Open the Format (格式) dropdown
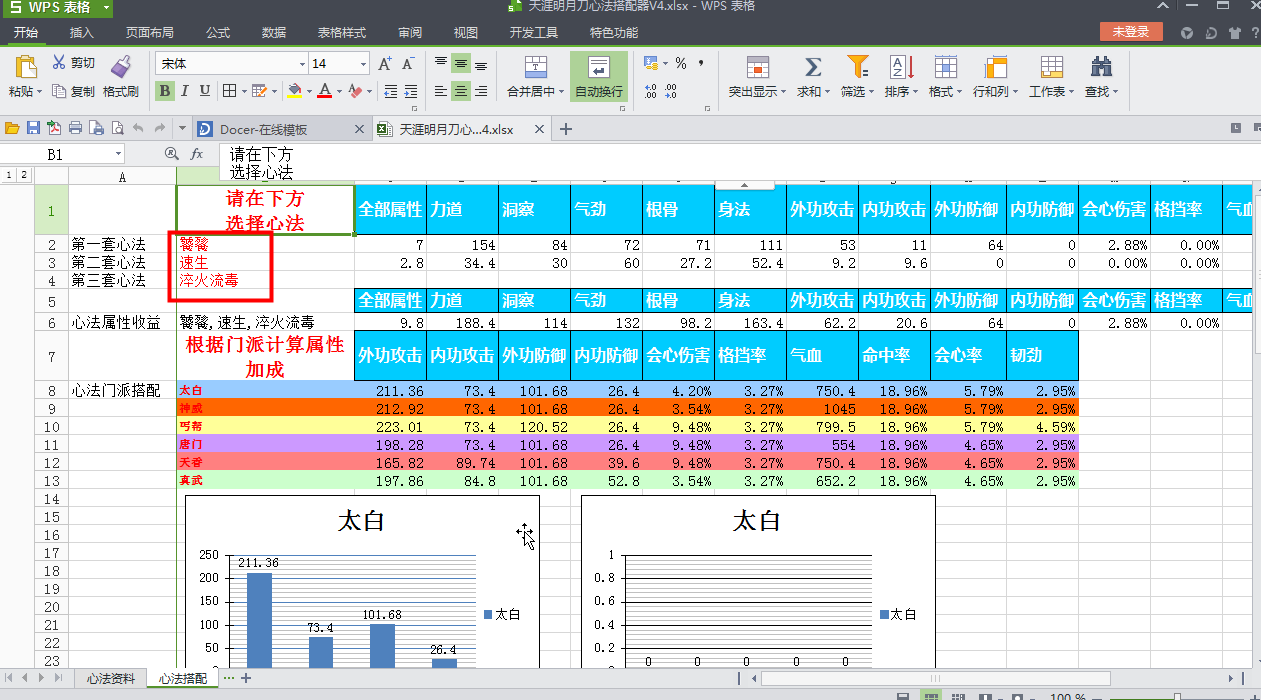The image size is (1261, 700). coord(945,76)
